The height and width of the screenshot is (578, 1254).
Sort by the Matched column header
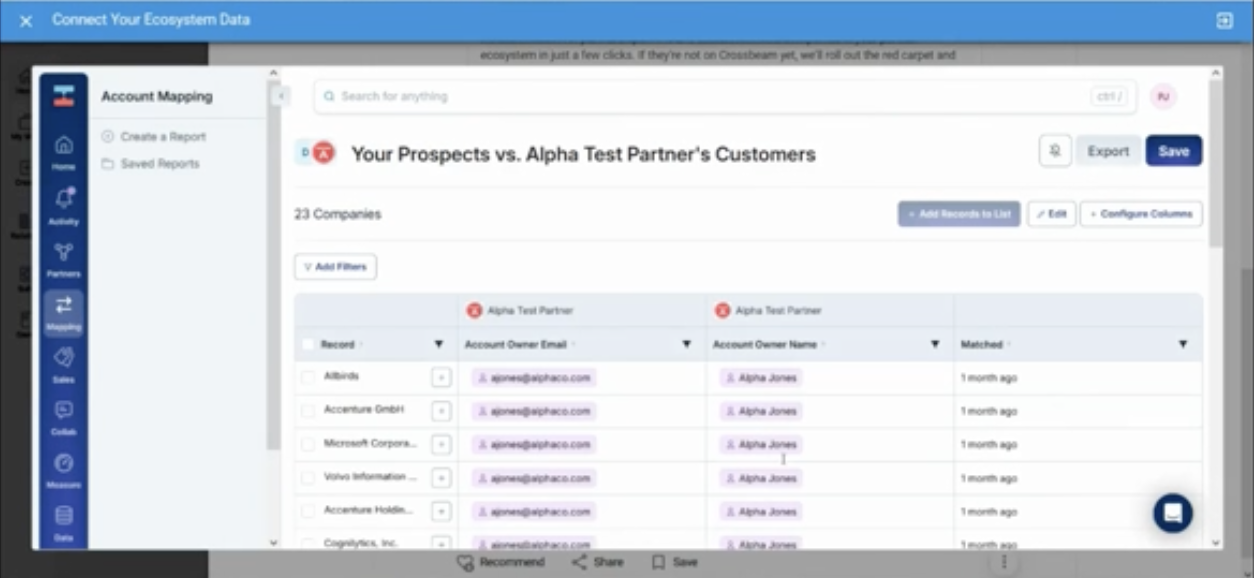tap(982, 344)
